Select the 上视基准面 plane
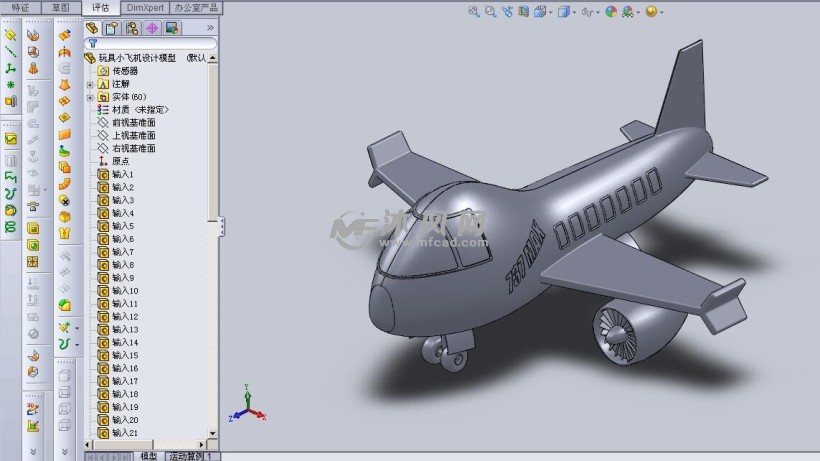 (134, 135)
